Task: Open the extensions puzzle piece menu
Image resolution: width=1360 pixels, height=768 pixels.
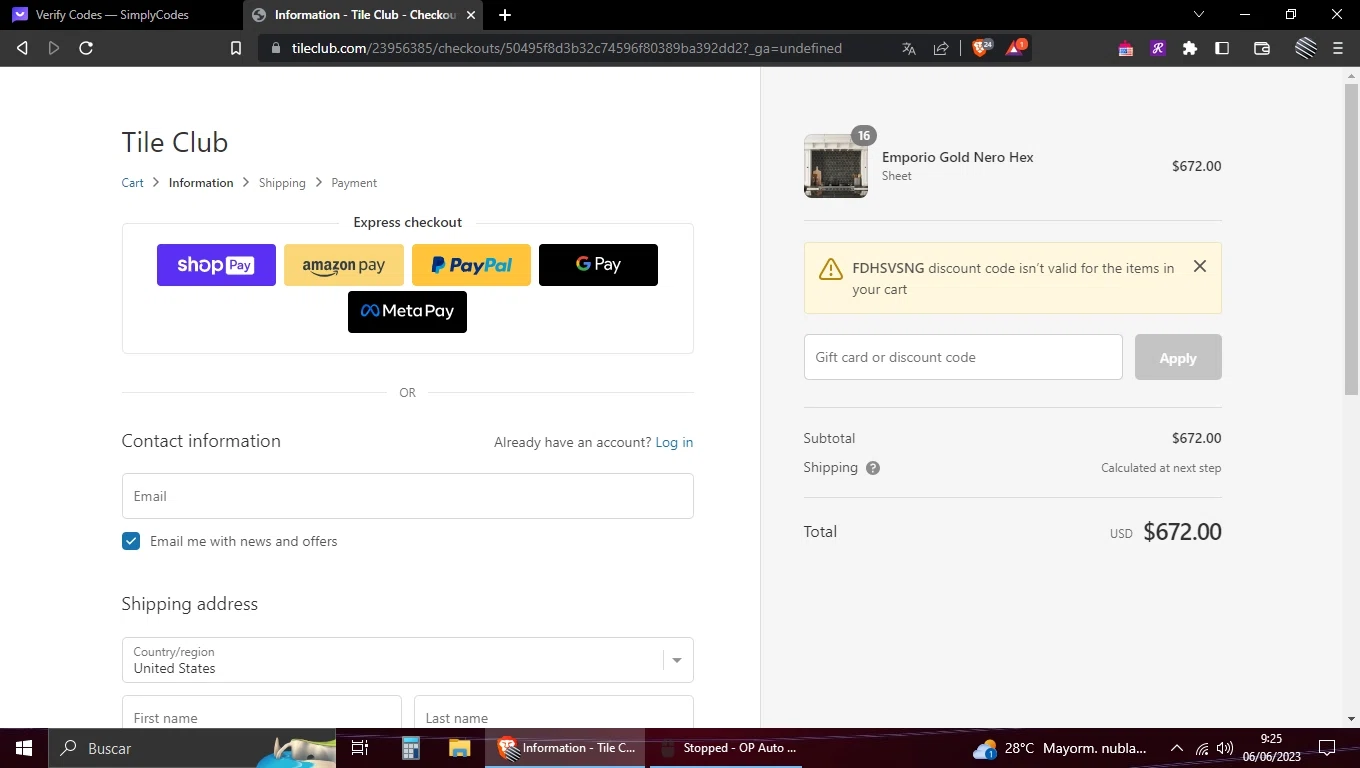Action: (1190, 48)
